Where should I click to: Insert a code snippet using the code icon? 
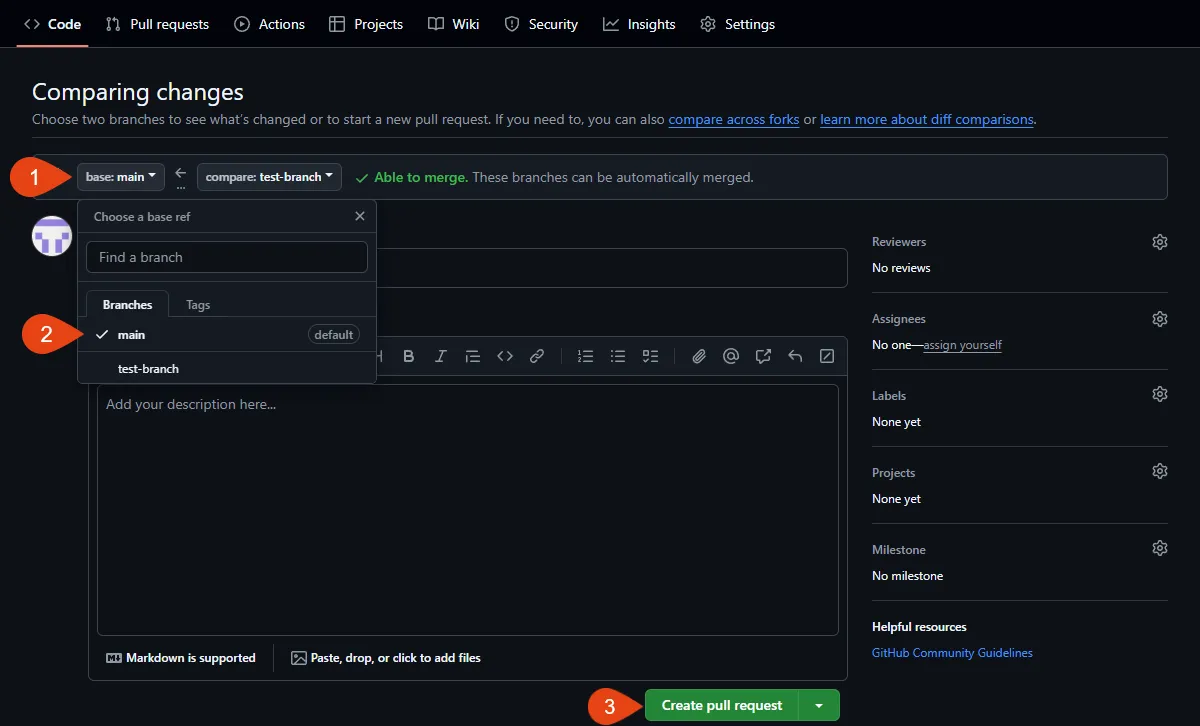[x=504, y=355]
